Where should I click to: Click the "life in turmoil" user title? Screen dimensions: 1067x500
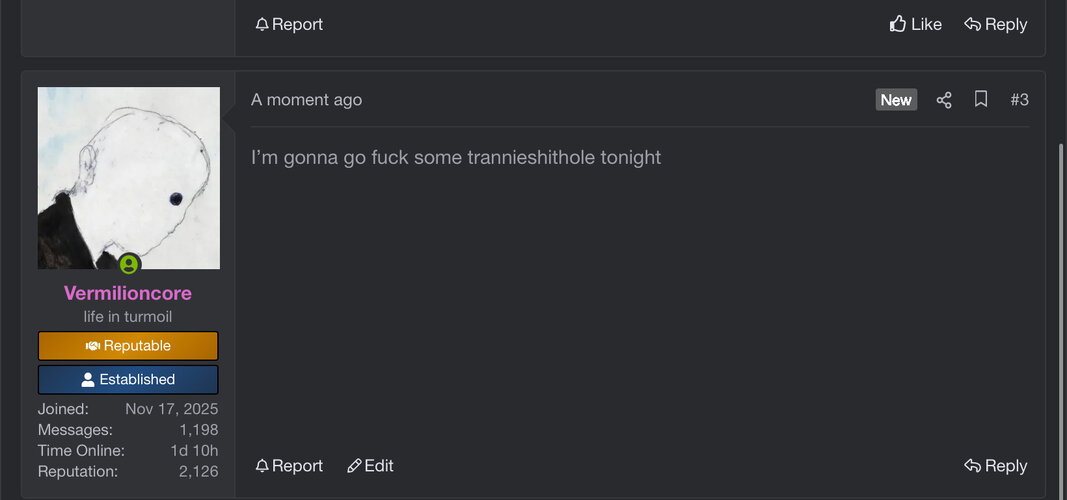coord(128,317)
